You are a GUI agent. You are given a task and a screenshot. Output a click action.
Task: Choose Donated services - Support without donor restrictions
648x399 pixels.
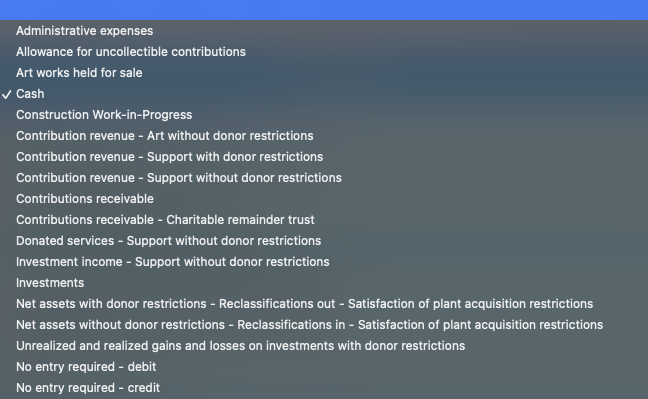click(324, 241)
